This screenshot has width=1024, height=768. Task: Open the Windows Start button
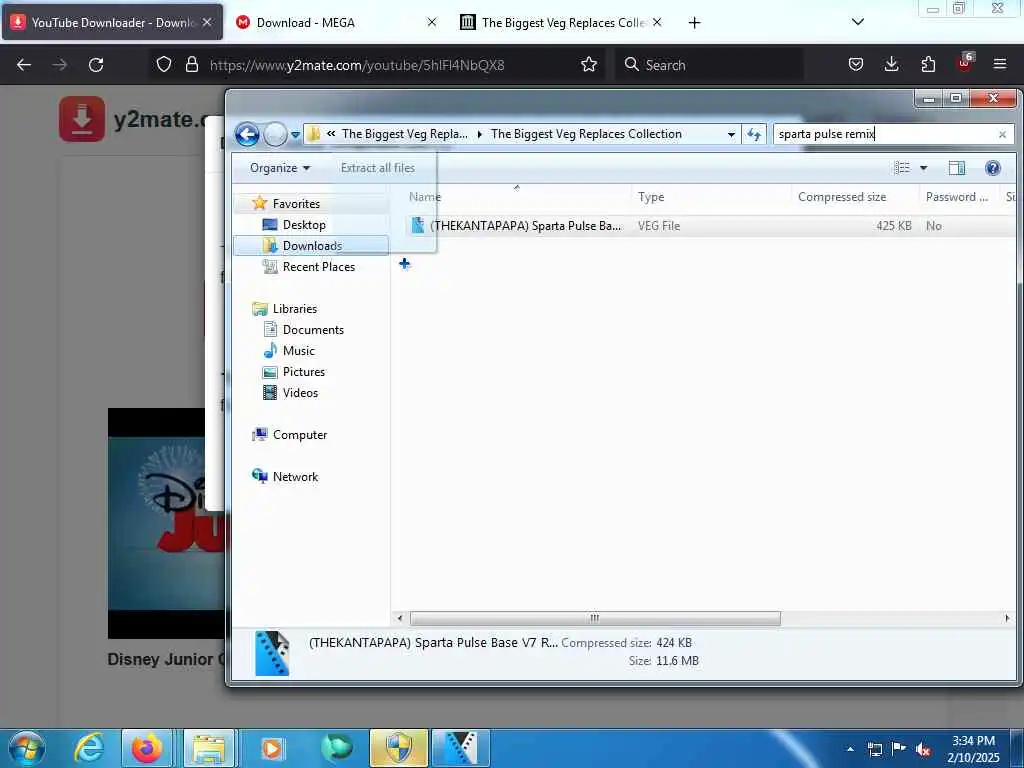(27, 748)
